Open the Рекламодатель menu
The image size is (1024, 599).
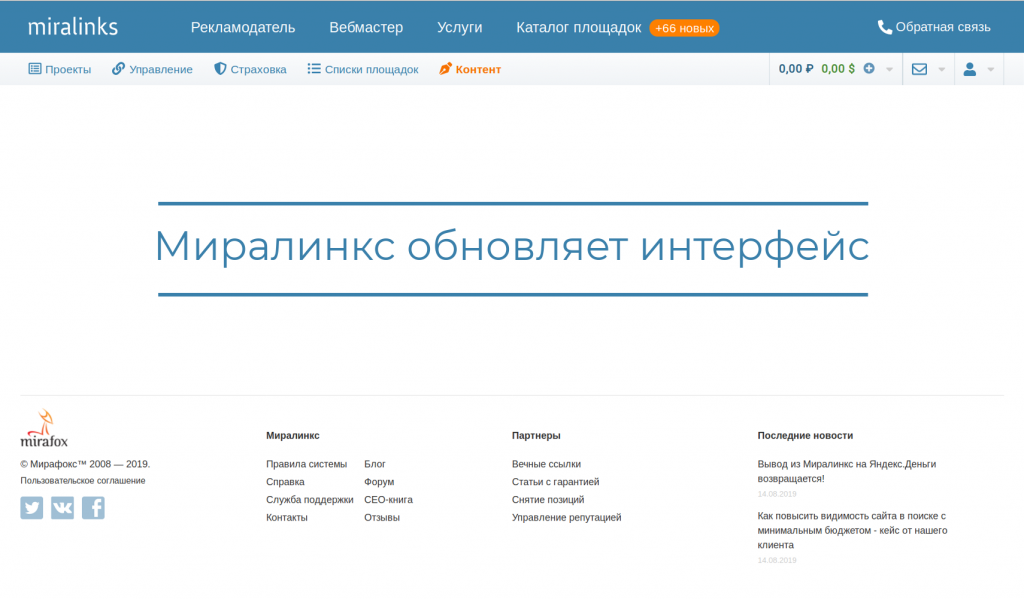243,27
